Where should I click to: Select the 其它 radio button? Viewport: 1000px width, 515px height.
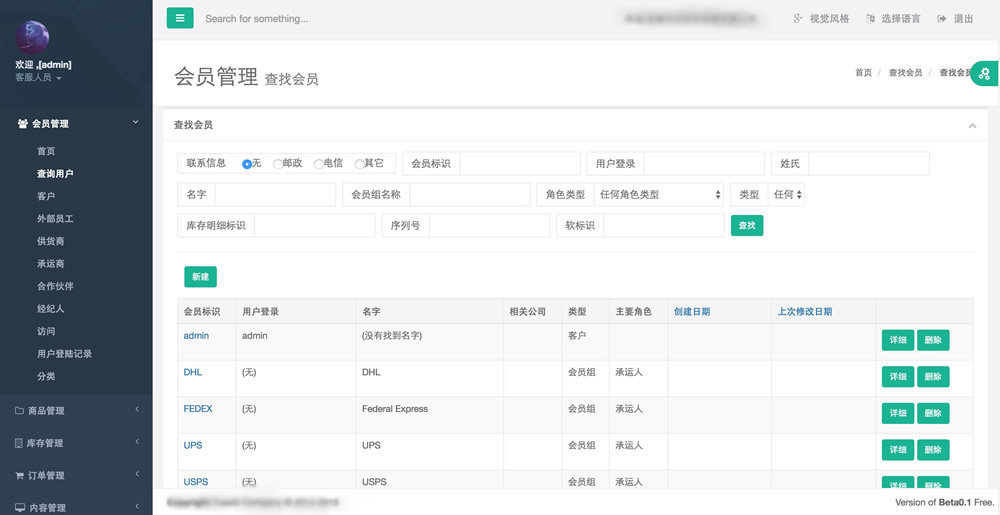point(359,164)
